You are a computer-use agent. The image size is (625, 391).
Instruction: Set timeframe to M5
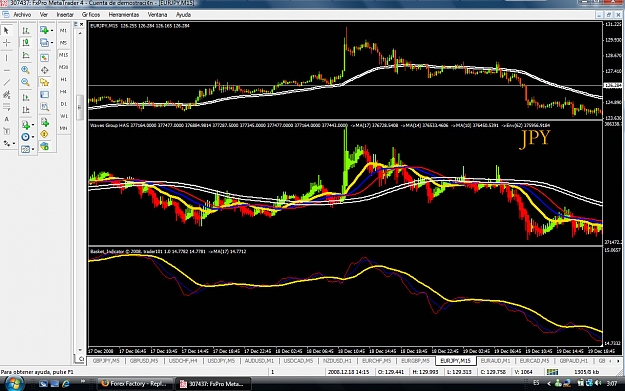(x=63, y=43)
